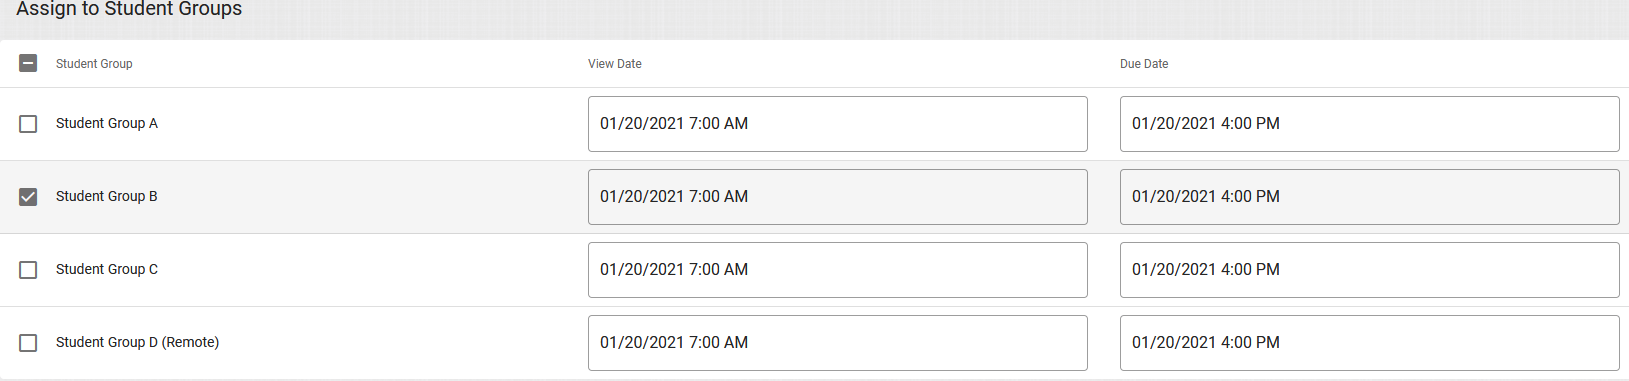
Task: Click the Student Group D Due Date field
Action: pyautogui.click(x=1369, y=343)
